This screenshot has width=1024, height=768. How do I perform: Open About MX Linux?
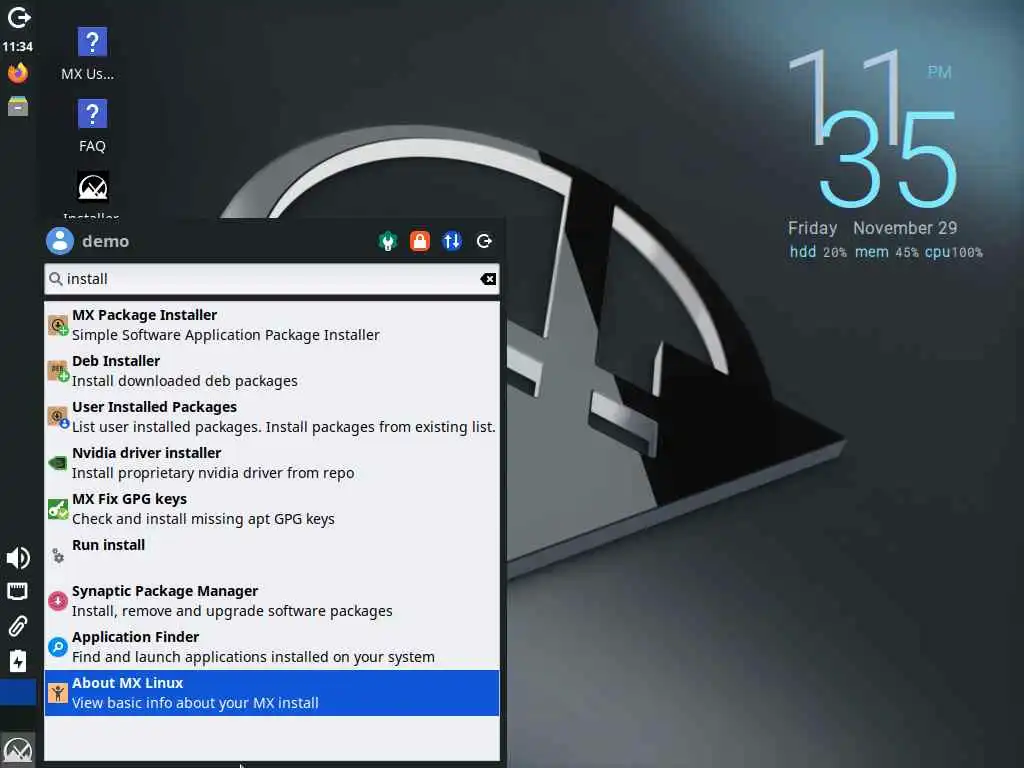coord(272,693)
